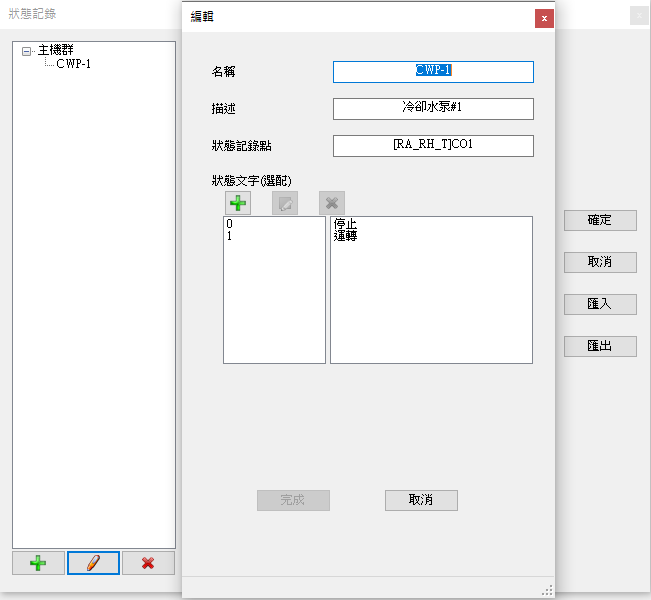Close the 編輯 dialog with the red X
Viewport: 651px width, 600px height.
tap(543, 18)
